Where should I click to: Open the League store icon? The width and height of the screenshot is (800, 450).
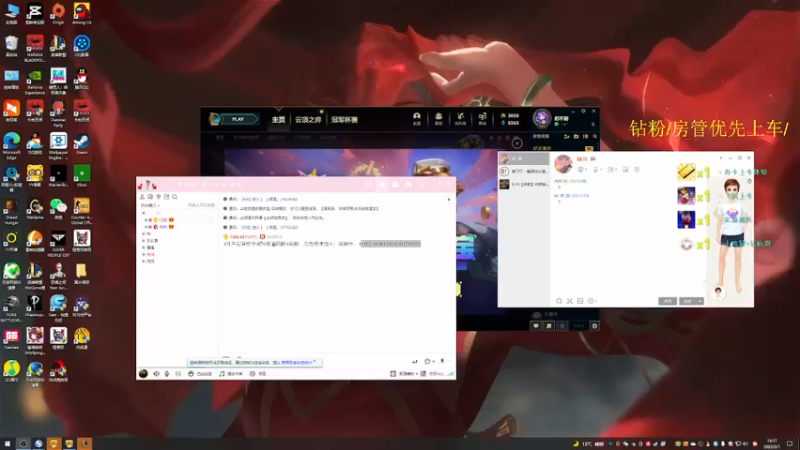(482, 118)
